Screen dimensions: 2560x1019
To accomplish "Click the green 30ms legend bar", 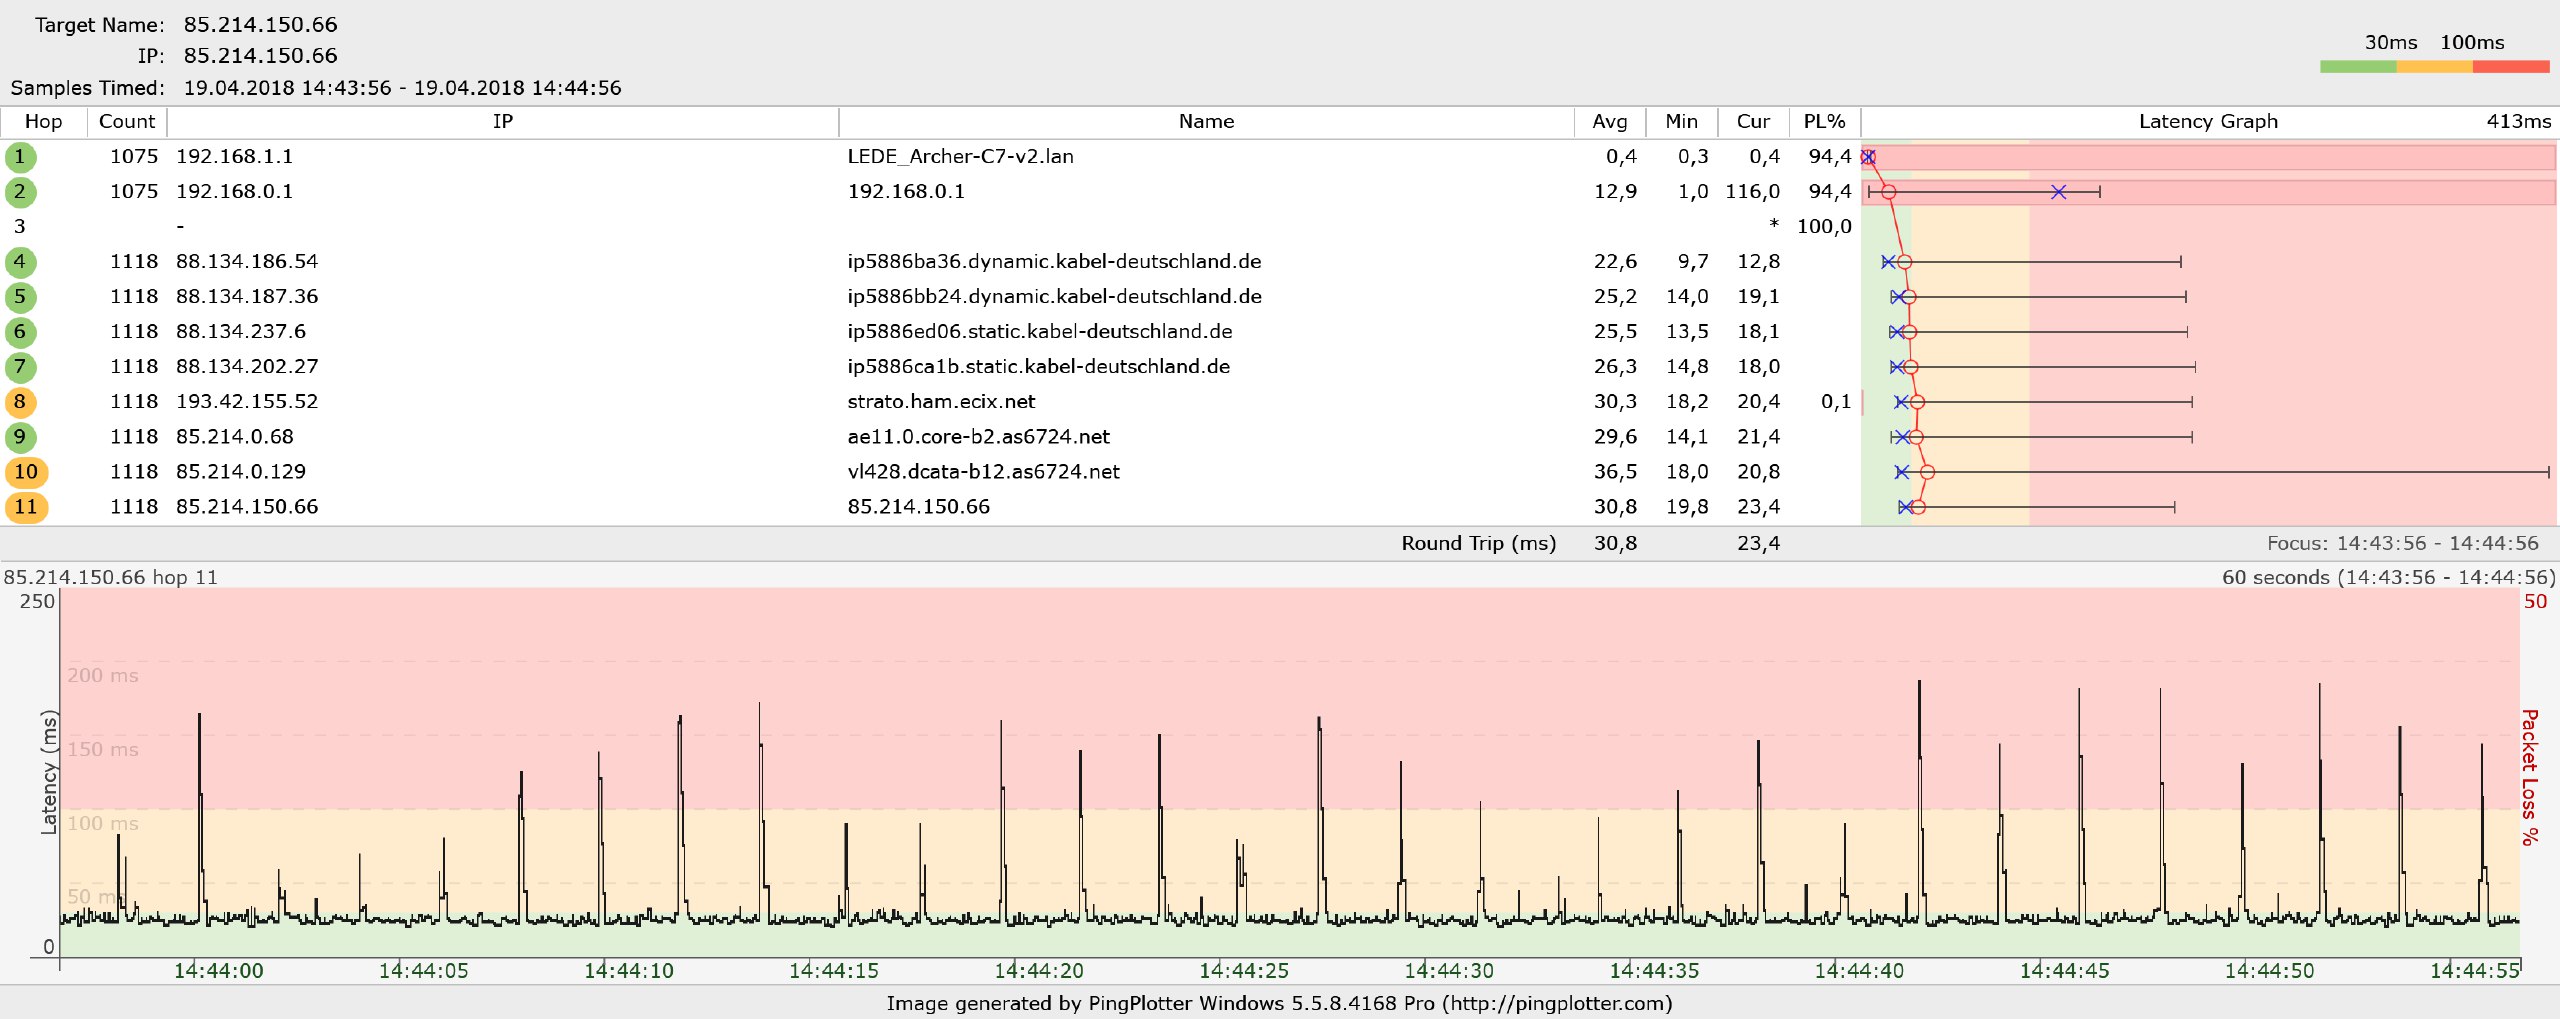I will click(x=2358, y=67).
